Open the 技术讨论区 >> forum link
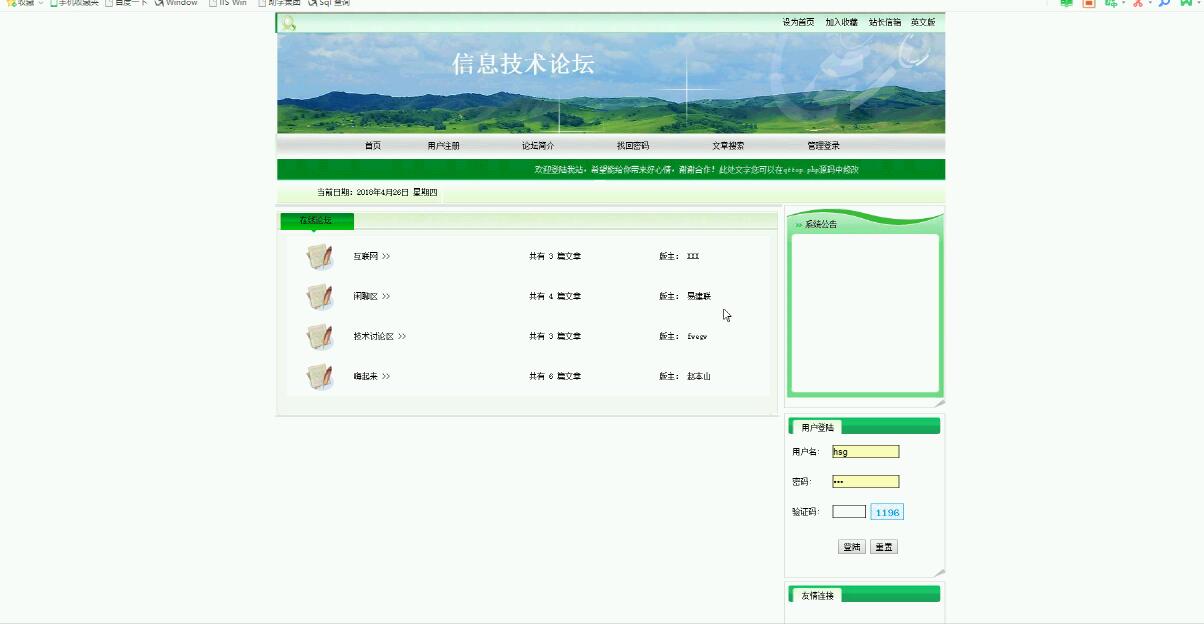 pyautogui.click(x=379, y=337)
